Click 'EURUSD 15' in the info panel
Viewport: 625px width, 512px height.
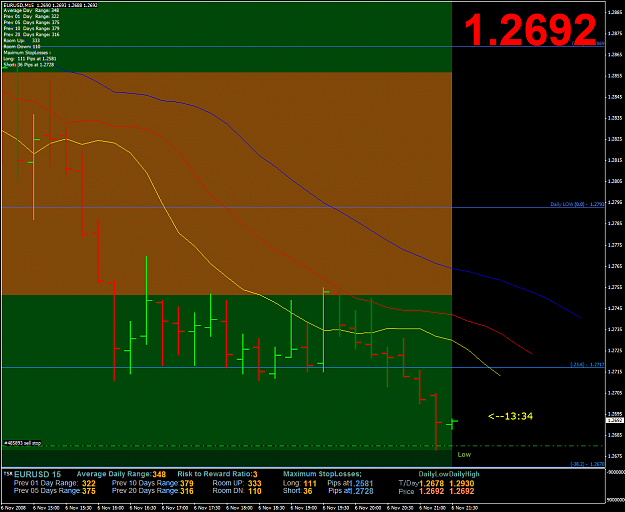click(x=37, y=474)
